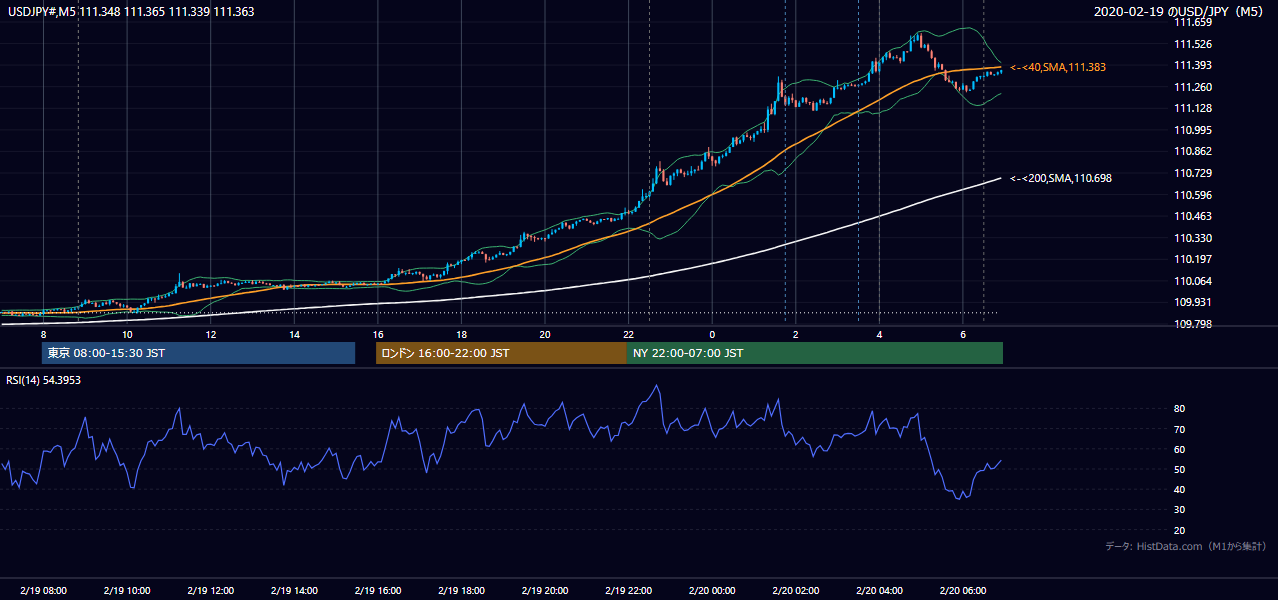
Task: Click the 2020-02-19 のUSD/JPY (M5) chart title
Action: (x=1180, y=12)
